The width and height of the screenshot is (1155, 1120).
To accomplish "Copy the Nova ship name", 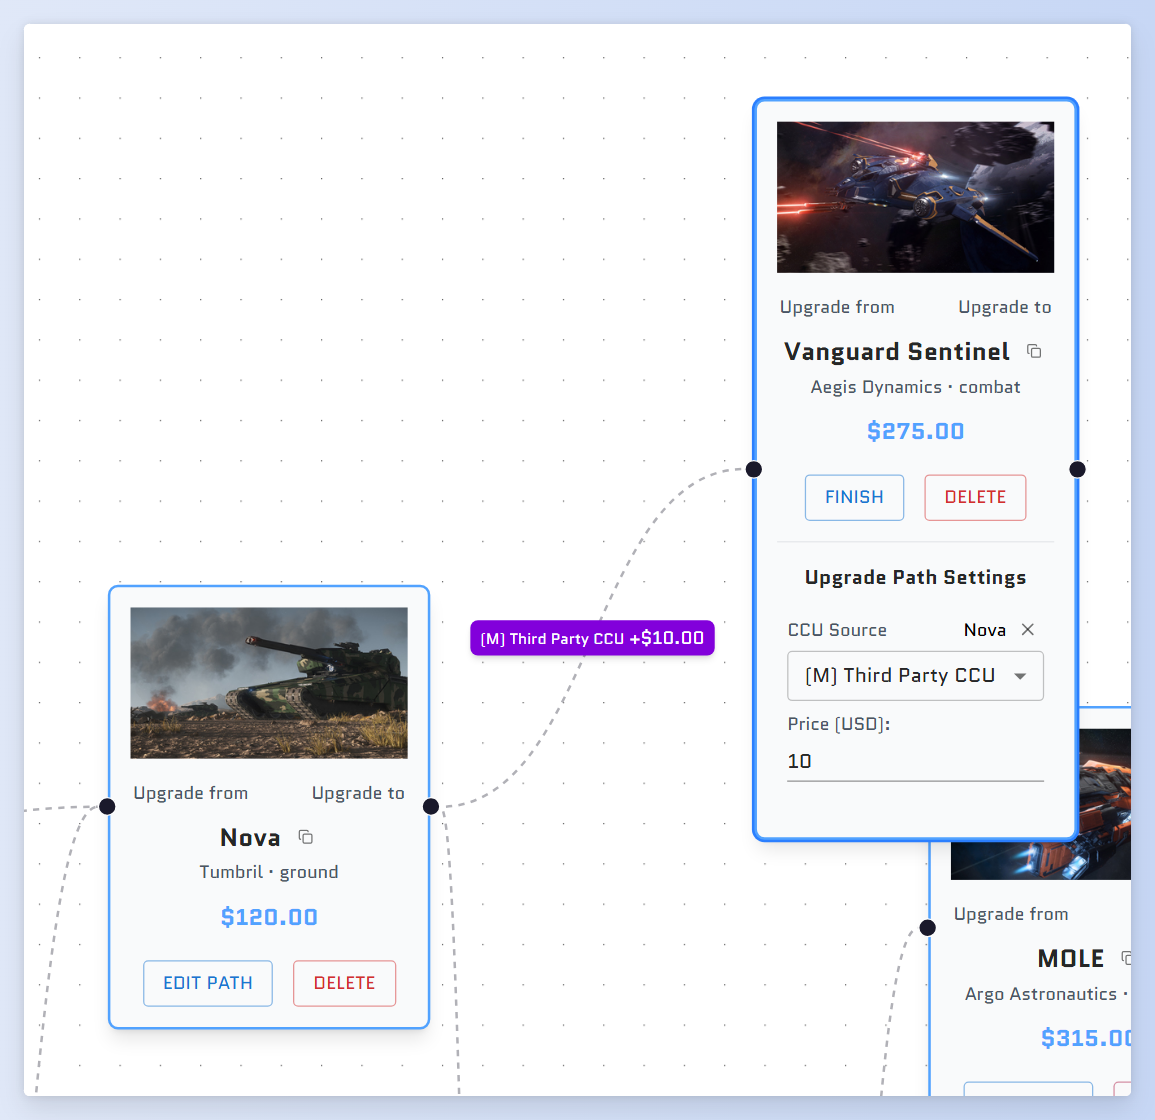I will 306,837.
